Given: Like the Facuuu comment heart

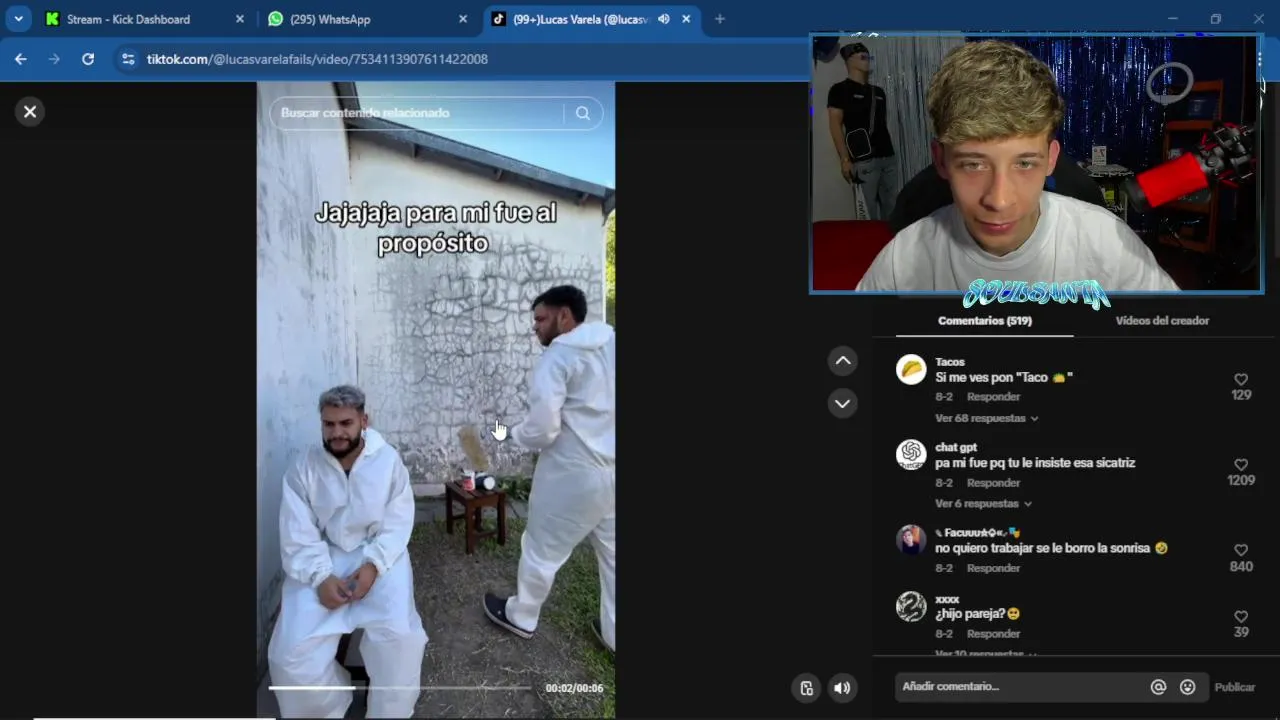Looking at the screenshot, I should point(1241,550).
